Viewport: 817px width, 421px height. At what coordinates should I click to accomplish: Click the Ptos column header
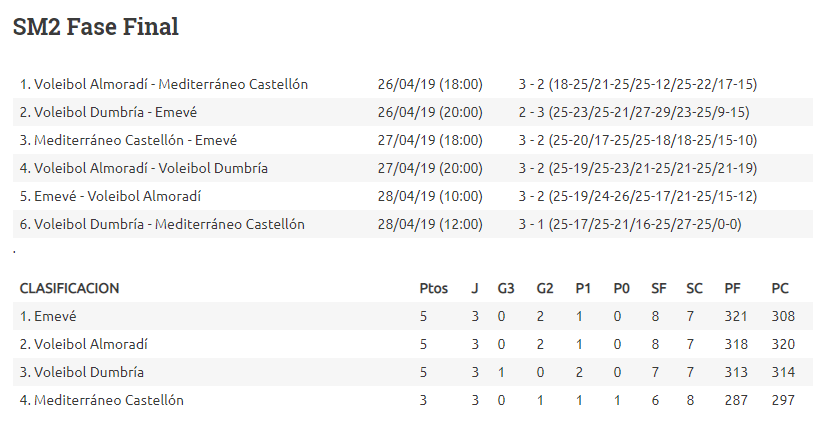(x=434, y=288)
